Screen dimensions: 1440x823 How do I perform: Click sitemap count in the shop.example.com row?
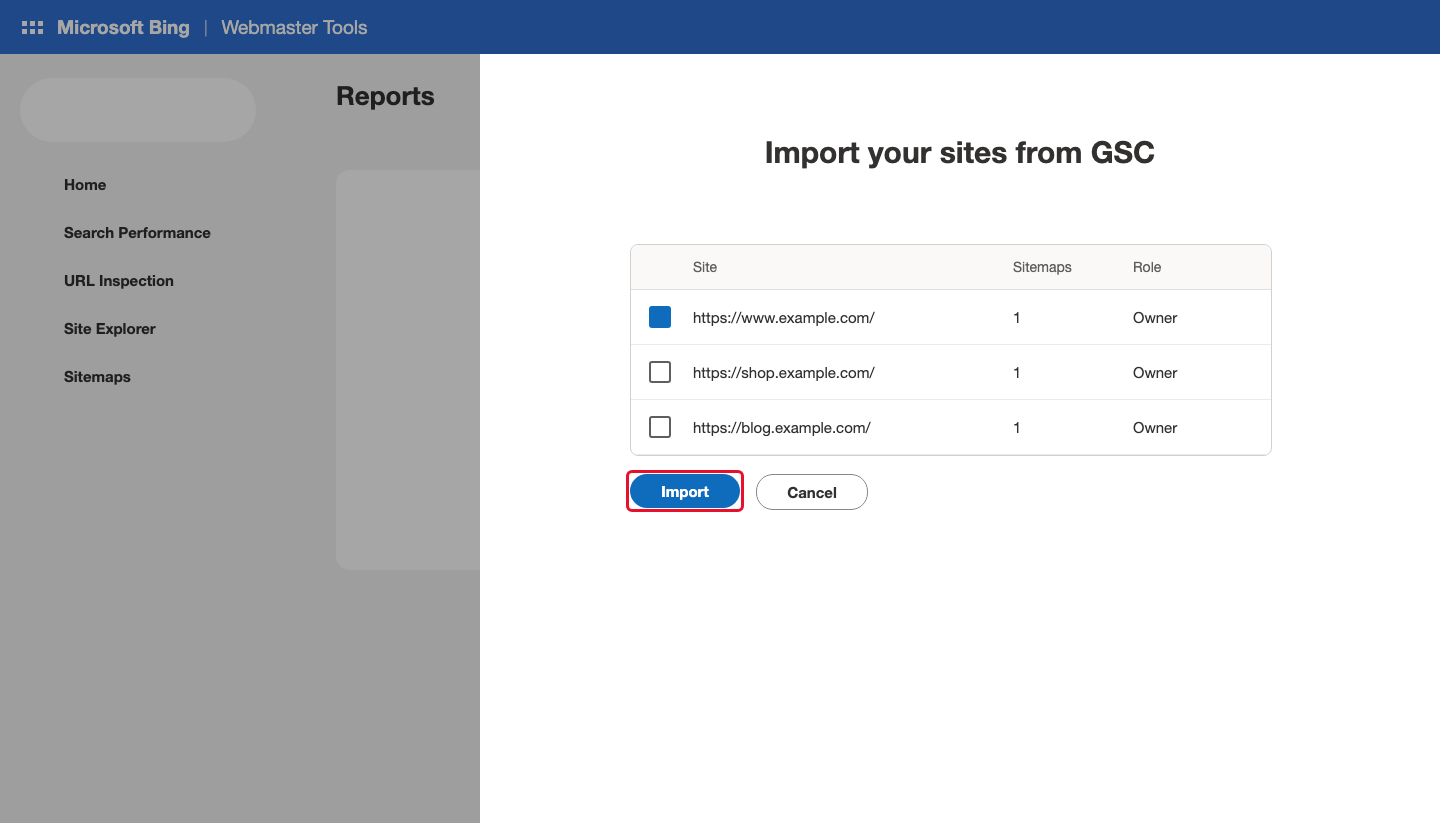[x=1017, y=373]
